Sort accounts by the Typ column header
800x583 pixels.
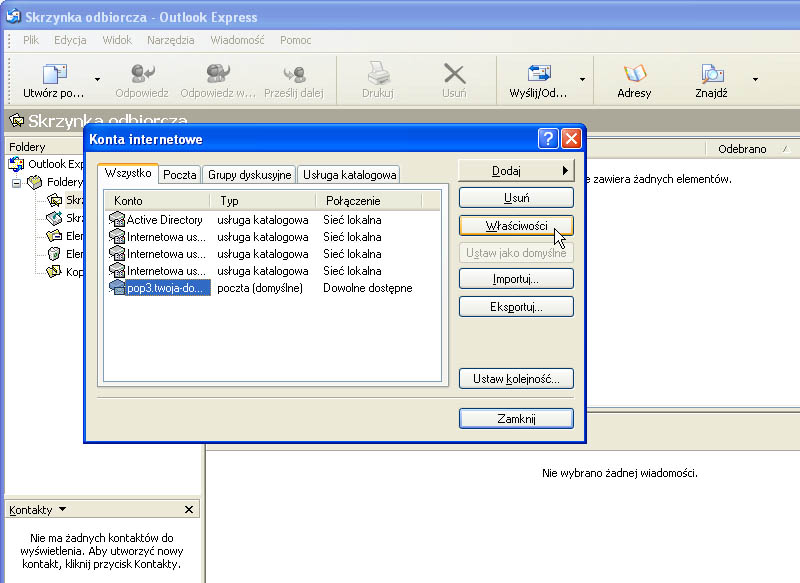[x=263, y=201]
